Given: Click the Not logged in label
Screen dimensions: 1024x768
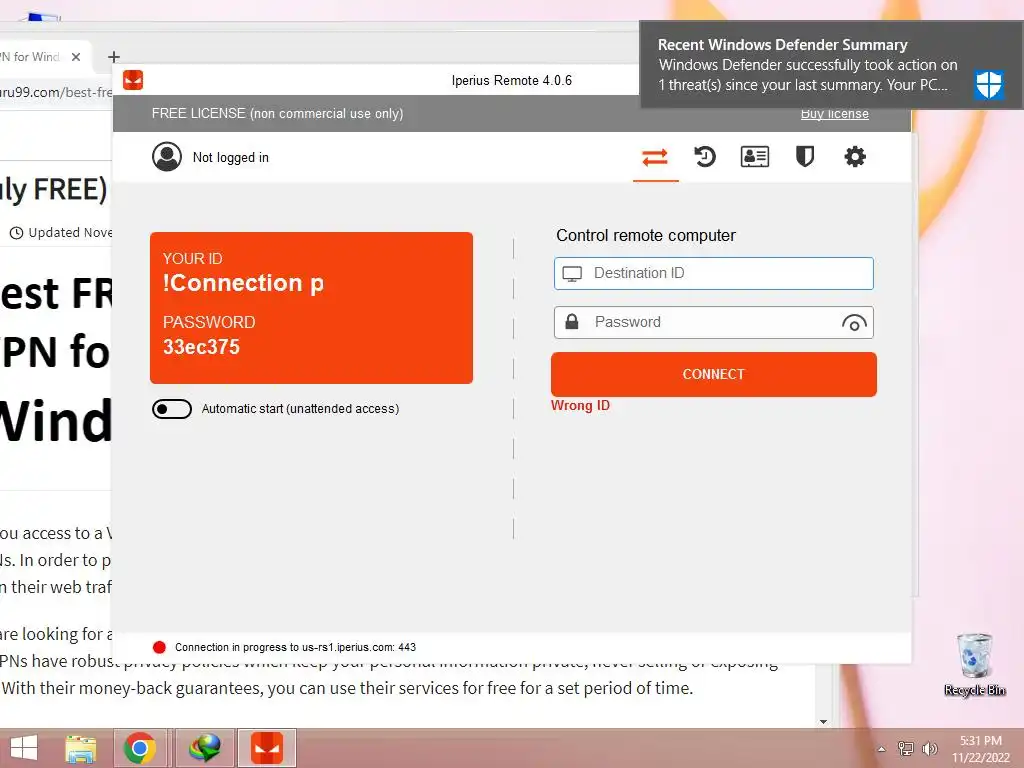Looking at the screenshot, I should pyautogui.click(x=231, y=157).
